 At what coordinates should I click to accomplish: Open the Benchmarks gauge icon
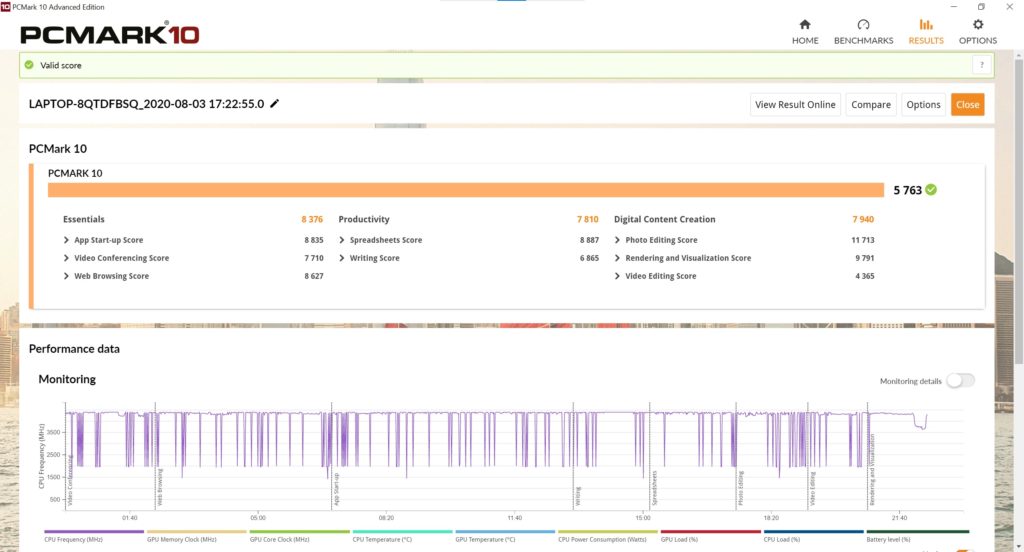(863, 25)
